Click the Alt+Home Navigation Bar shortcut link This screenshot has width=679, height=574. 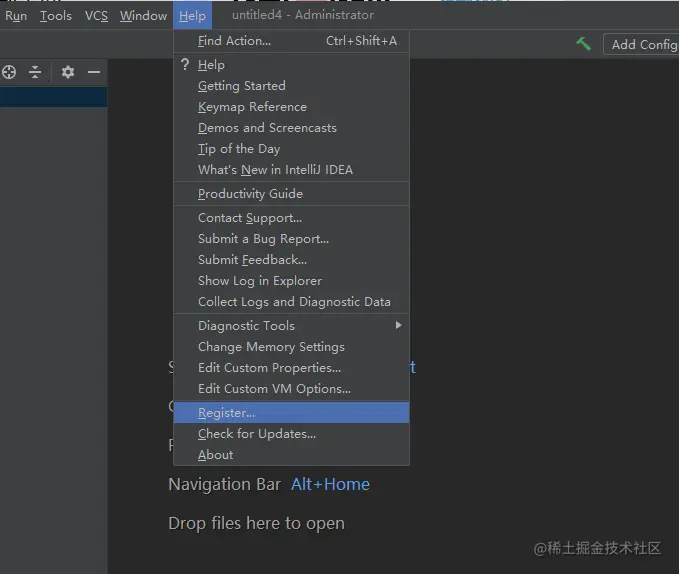[330, 484]
